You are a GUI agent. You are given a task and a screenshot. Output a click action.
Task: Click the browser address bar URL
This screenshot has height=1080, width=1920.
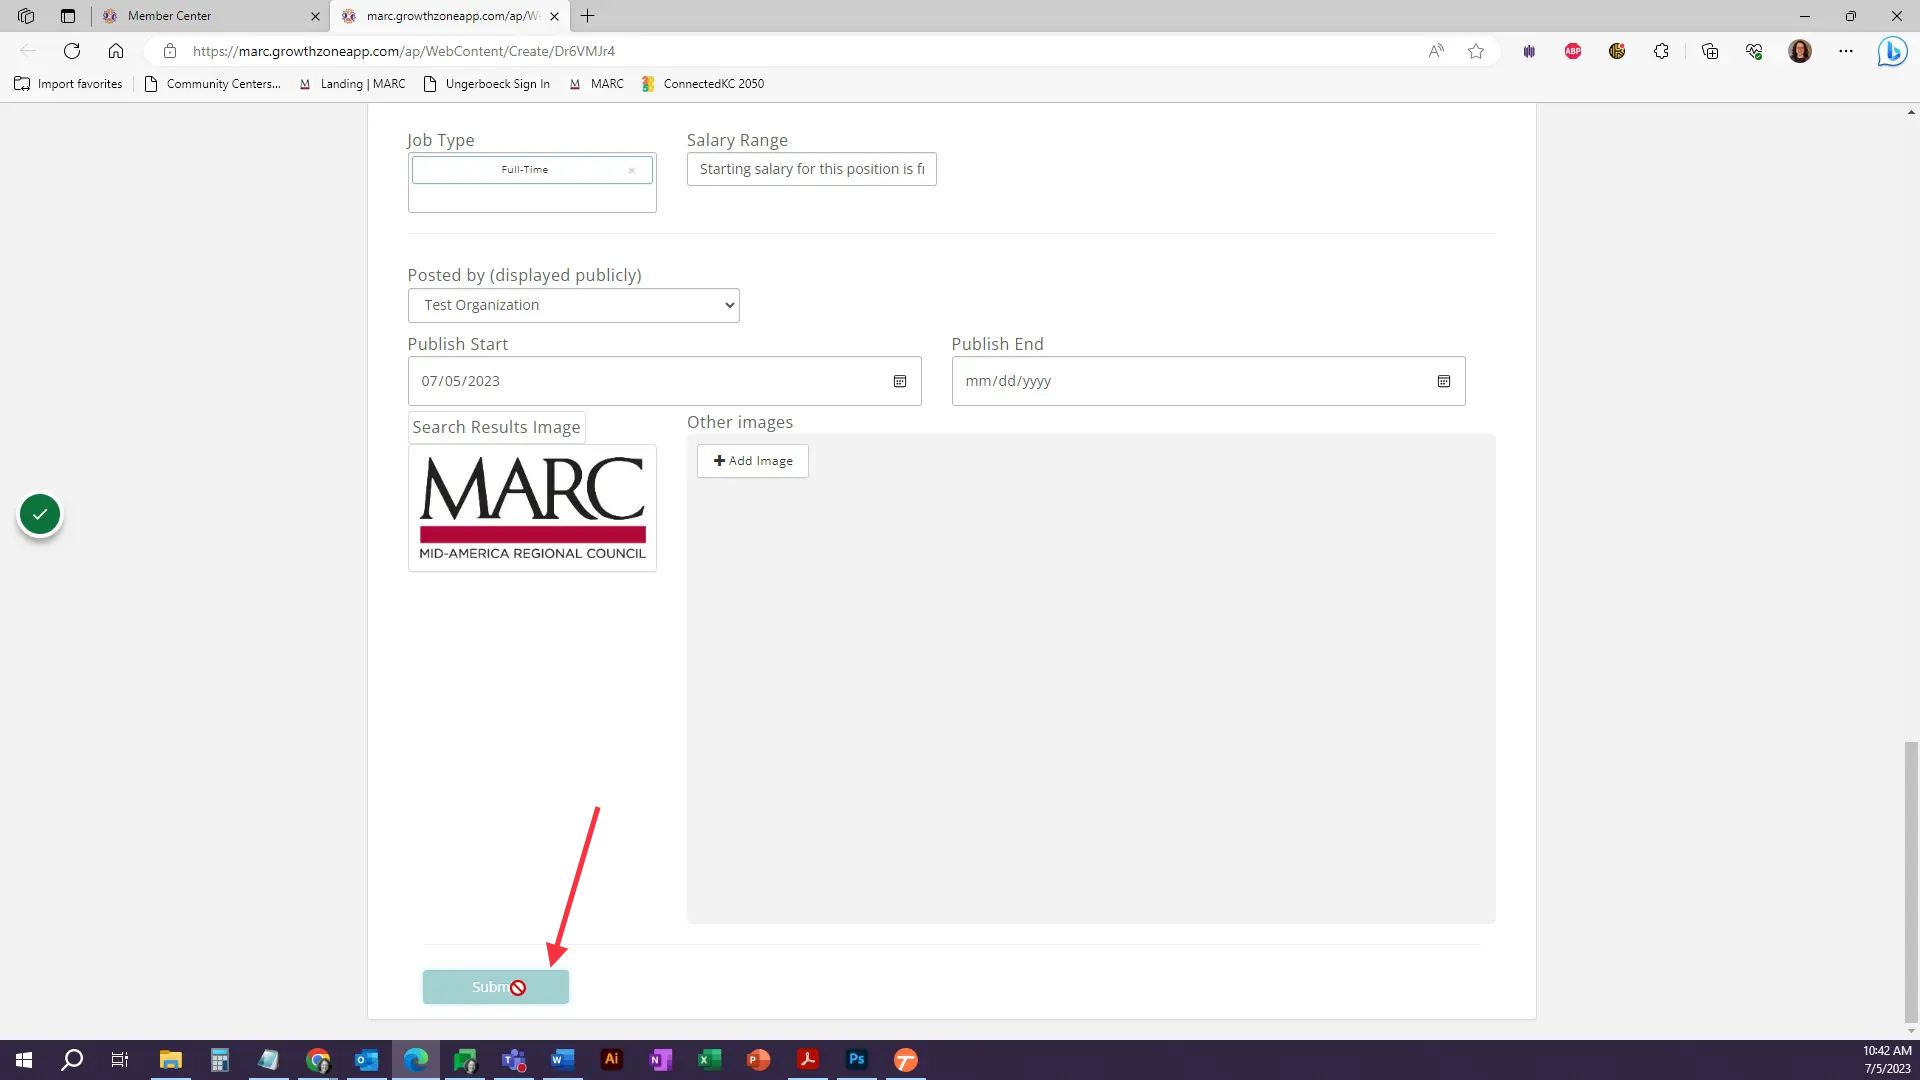click(x=404, y=51)
